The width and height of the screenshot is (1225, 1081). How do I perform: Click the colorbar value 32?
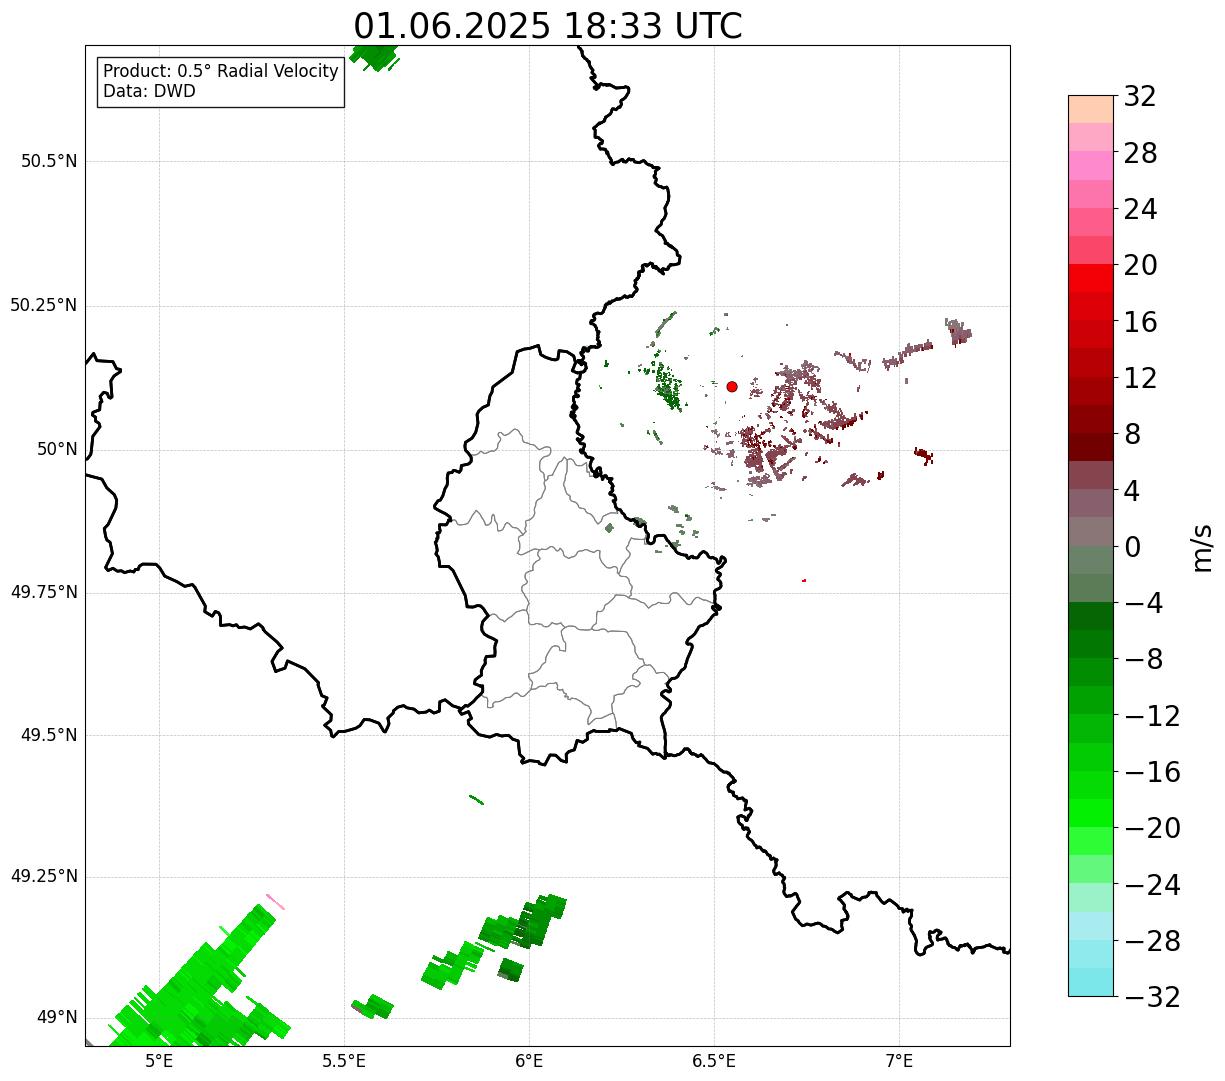coord(1140,96)
